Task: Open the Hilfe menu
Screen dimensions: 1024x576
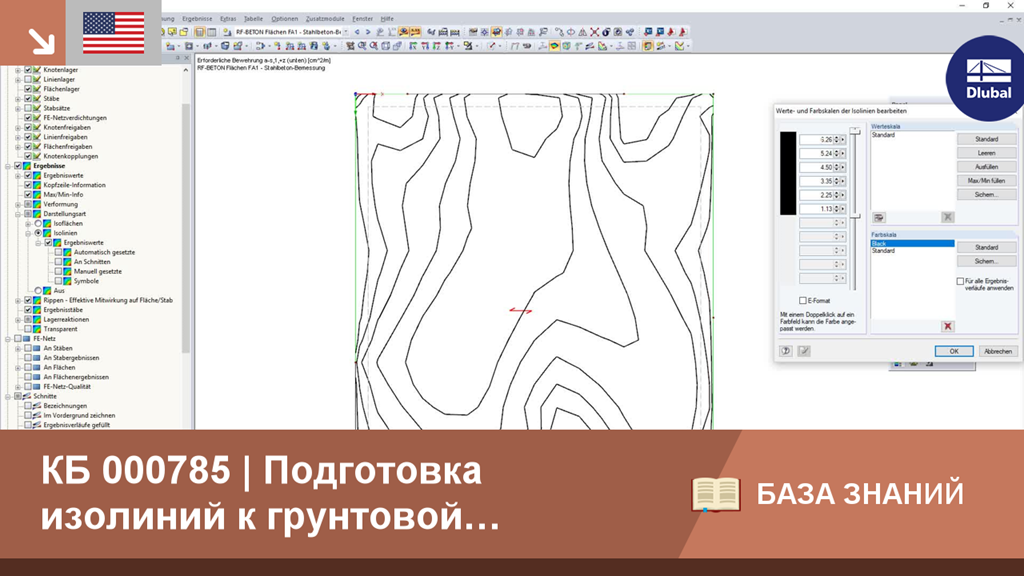Action: pos(387,19)
